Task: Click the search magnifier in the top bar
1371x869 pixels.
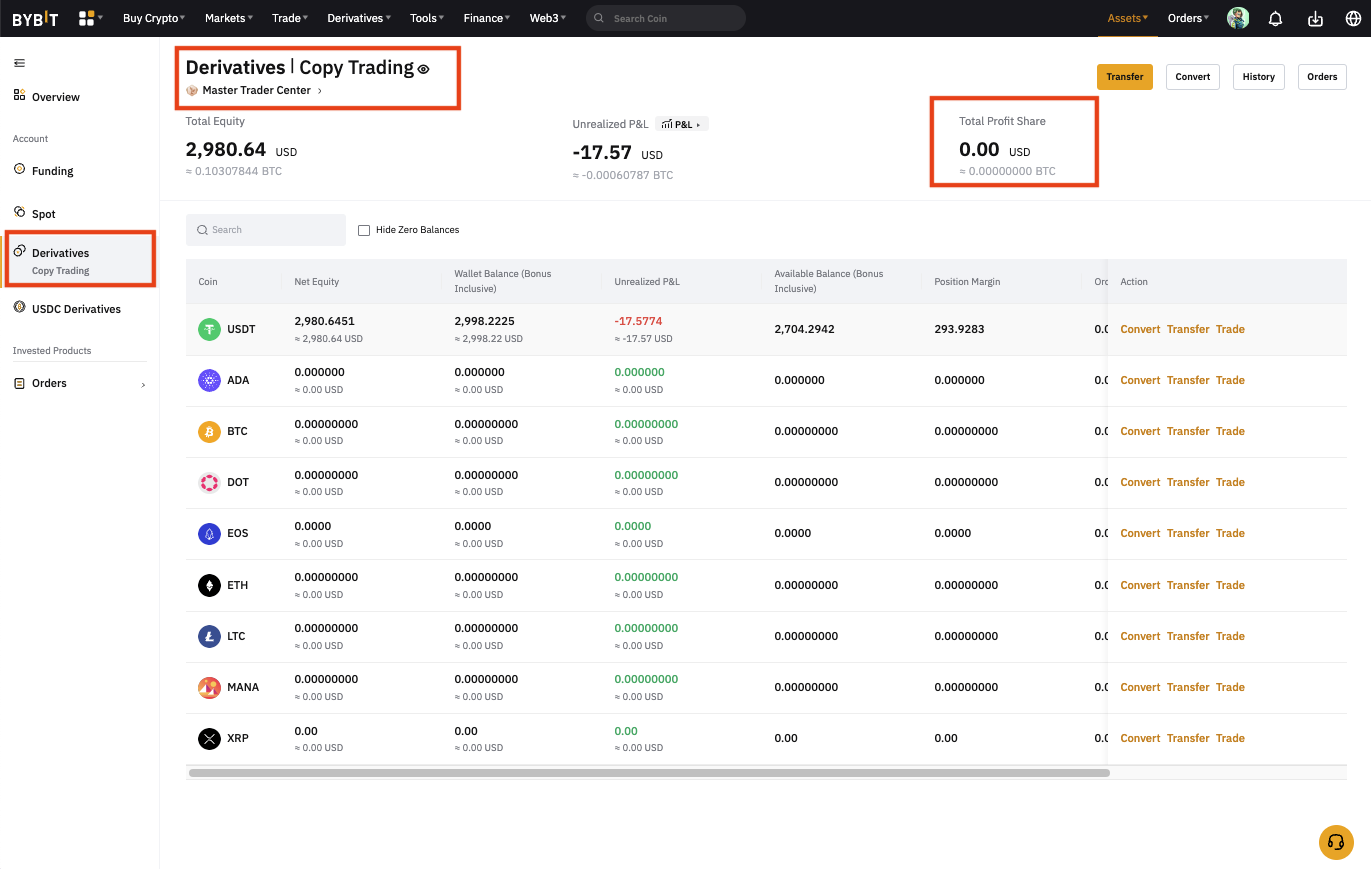Action: [600, 18]
